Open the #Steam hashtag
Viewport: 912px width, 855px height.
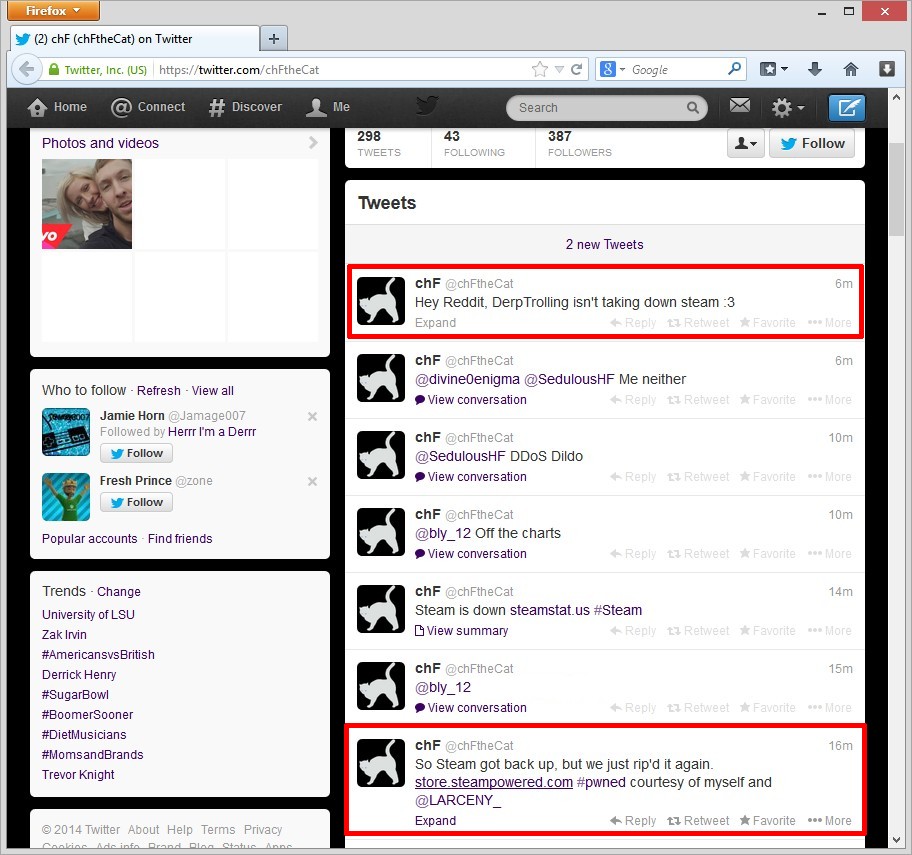click(618, 610)
